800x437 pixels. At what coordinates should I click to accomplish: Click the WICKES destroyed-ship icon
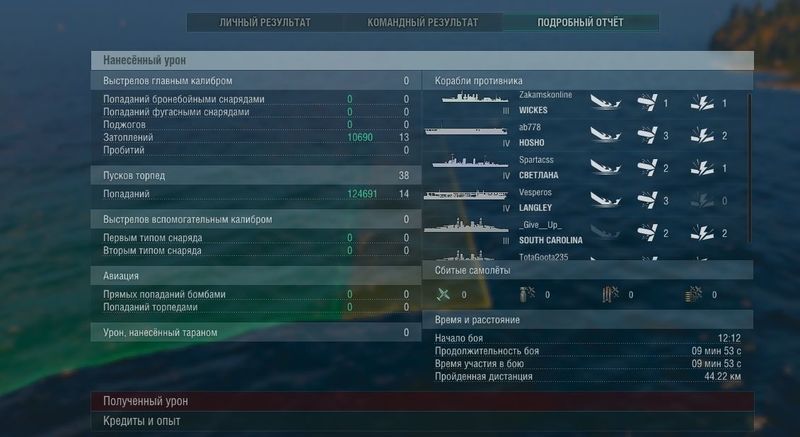click(x=606, y=102)
